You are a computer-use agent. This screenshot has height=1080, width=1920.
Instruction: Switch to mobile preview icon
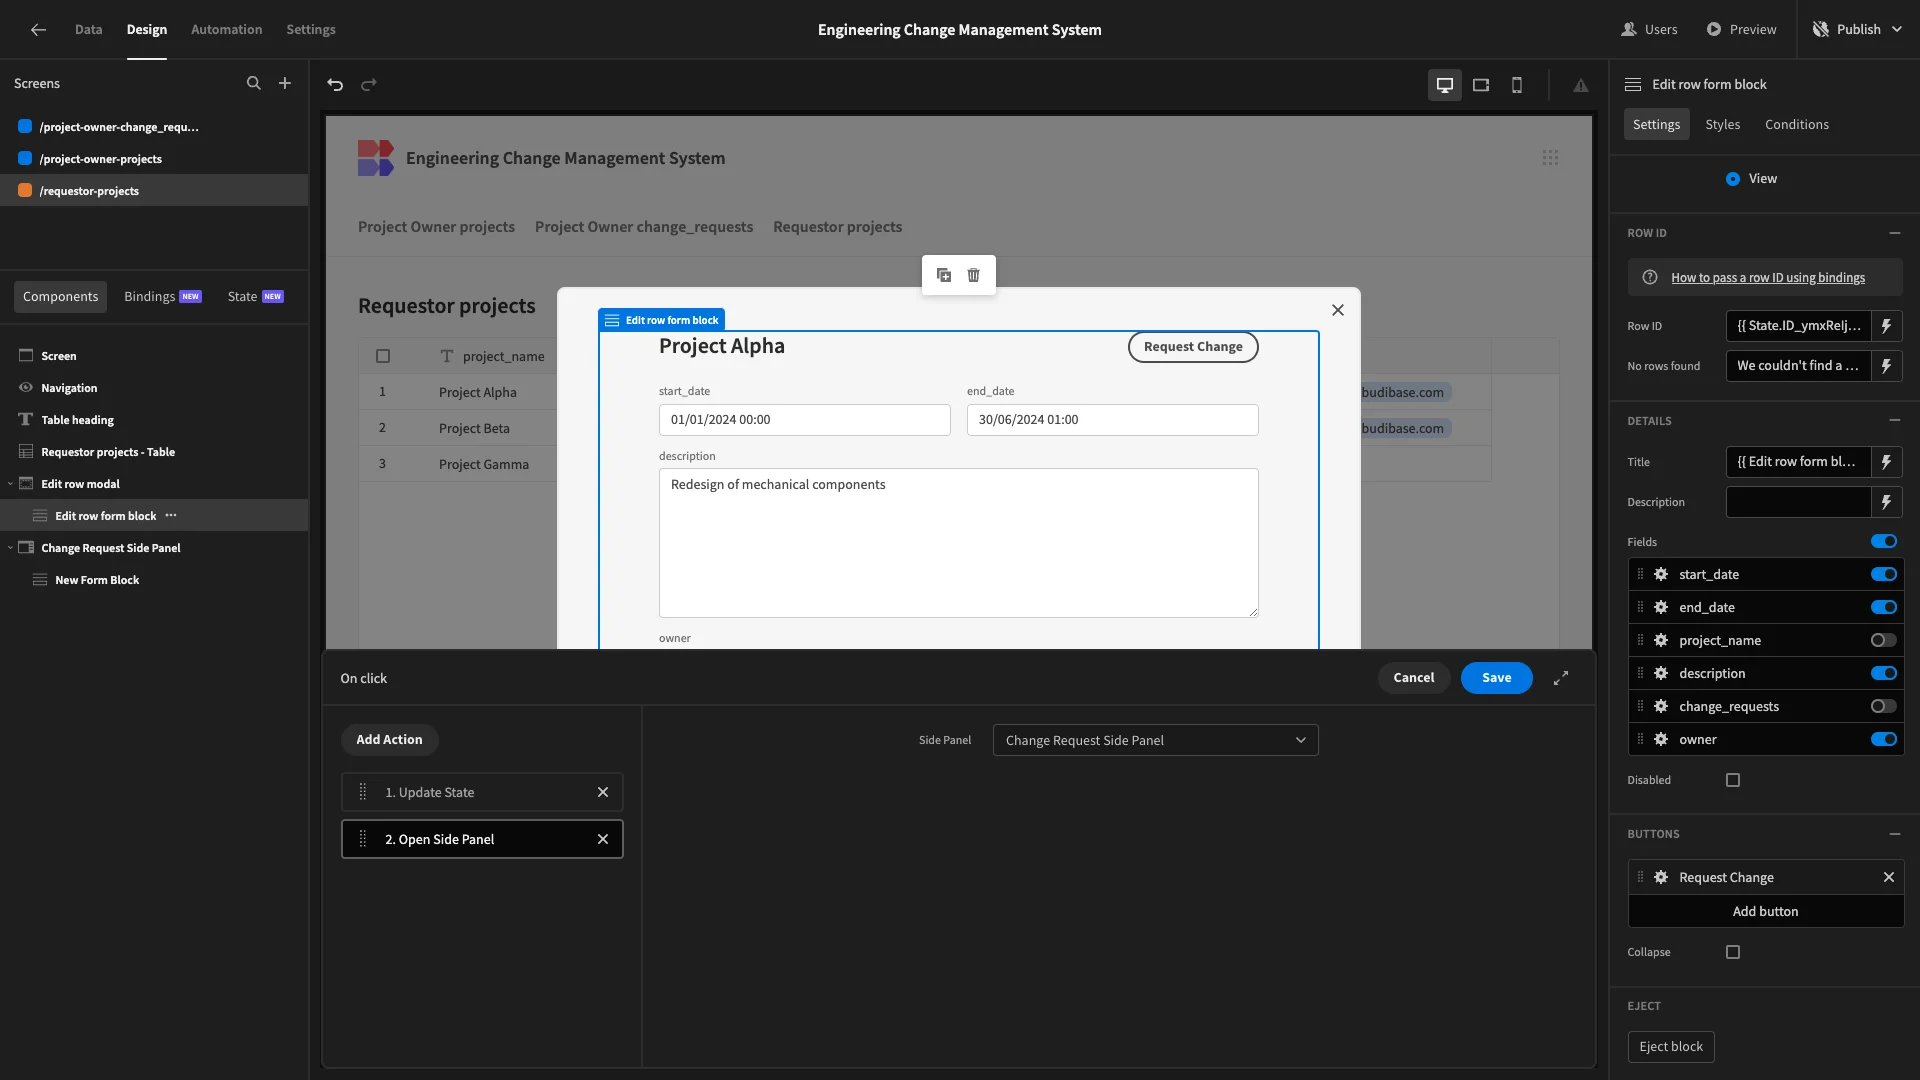point(1517,85)
